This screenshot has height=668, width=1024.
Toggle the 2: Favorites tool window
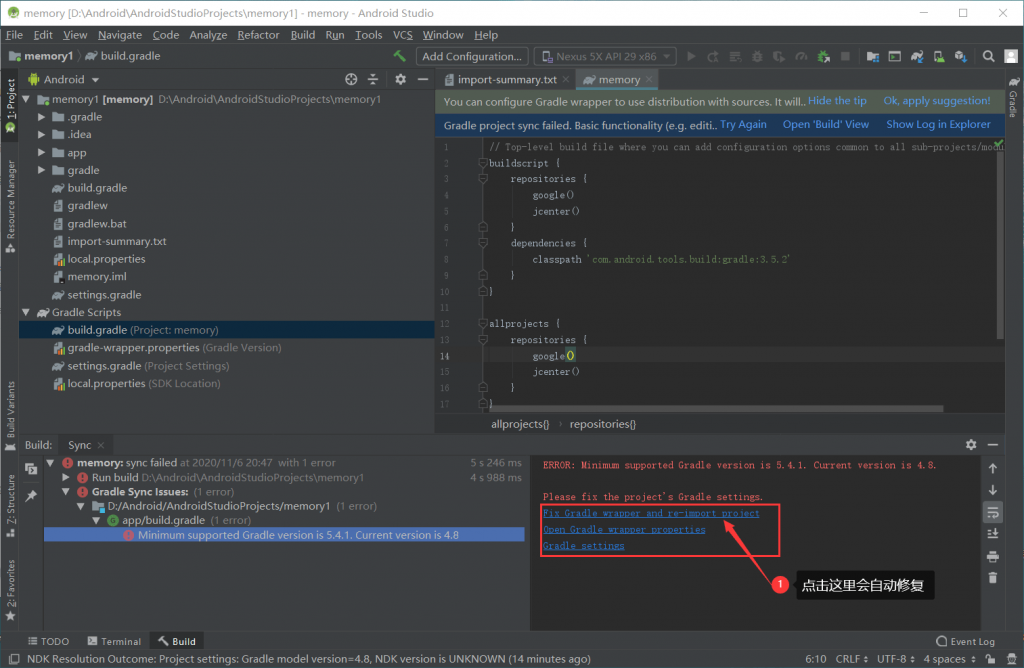coord(10,590)
